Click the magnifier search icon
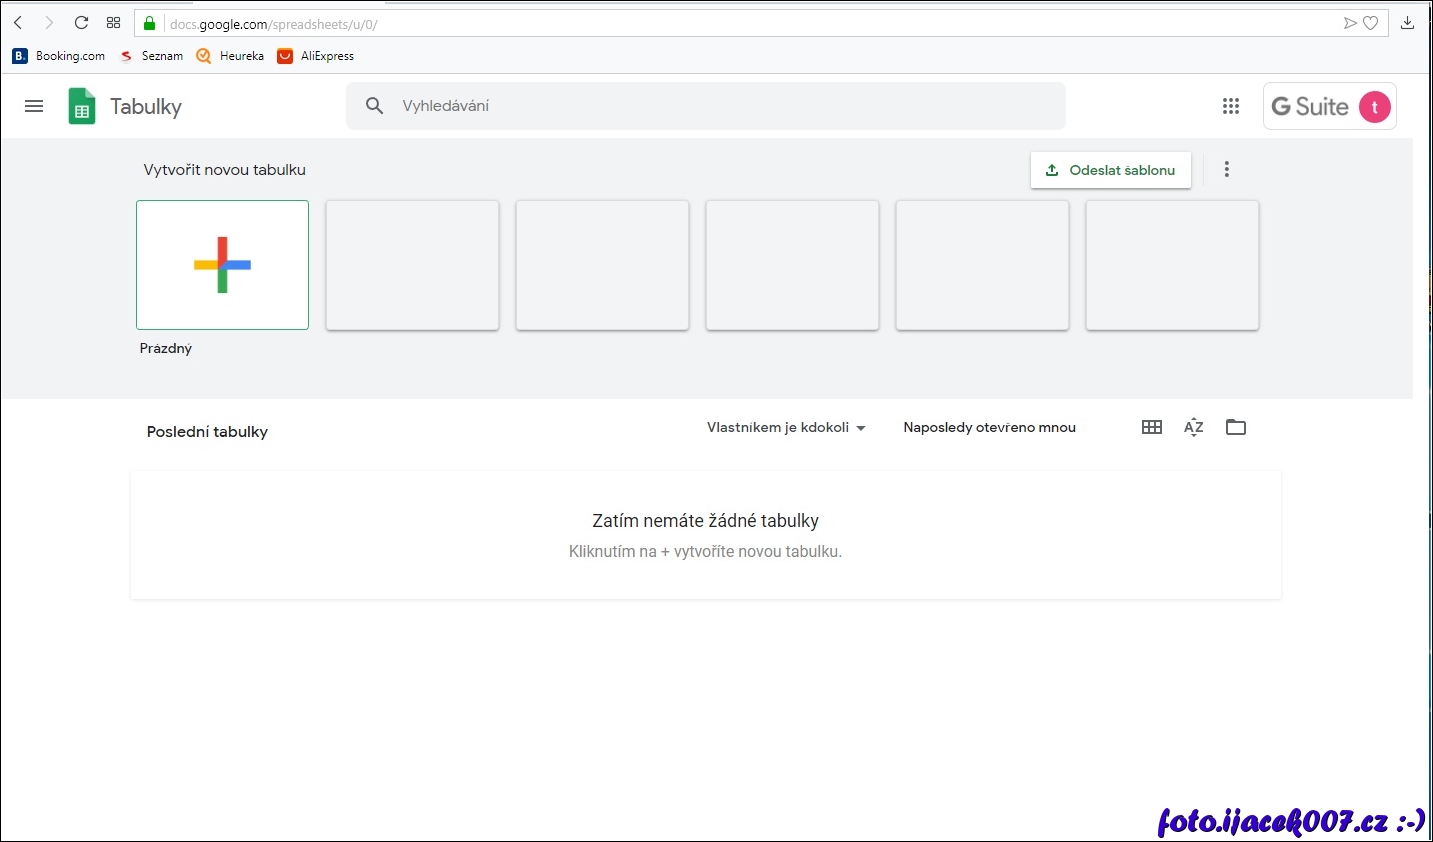 374,106
